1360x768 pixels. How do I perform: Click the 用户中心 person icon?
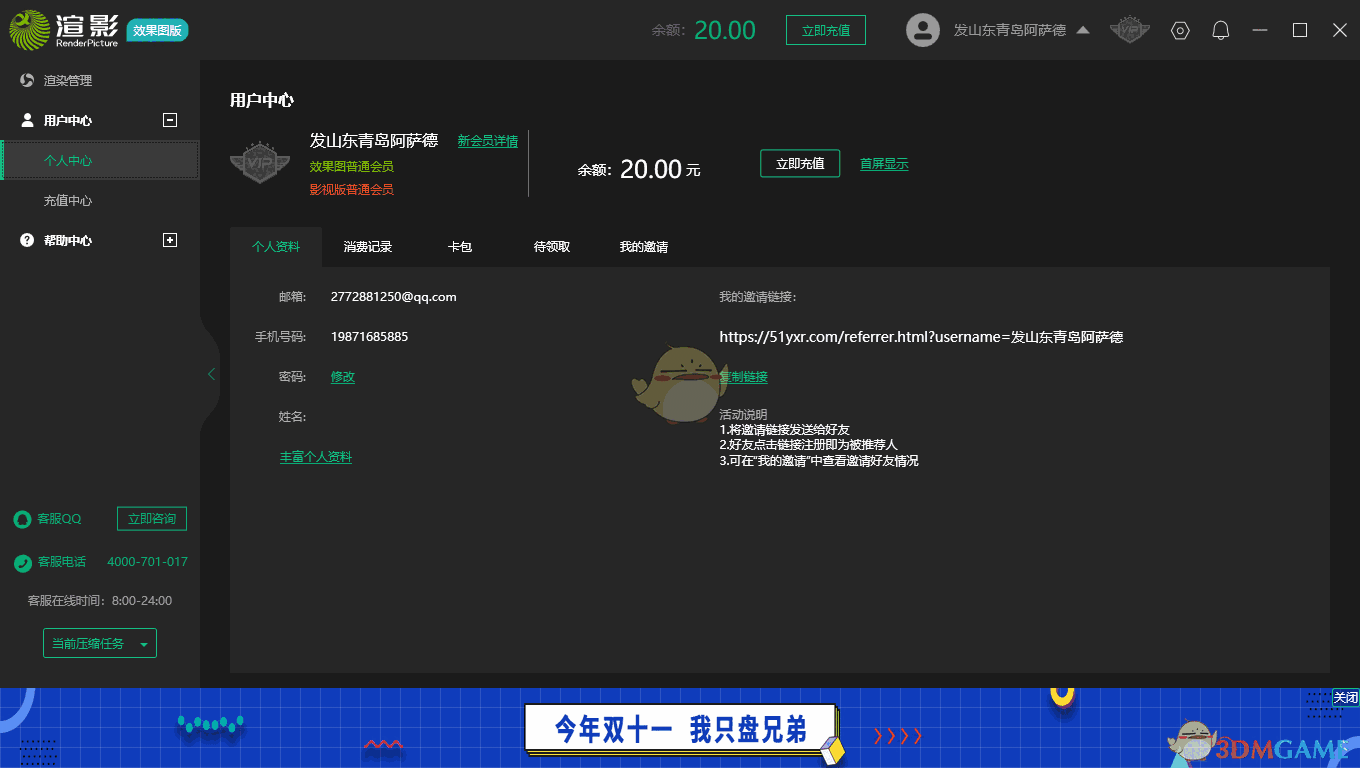click(x=26, y=120)
